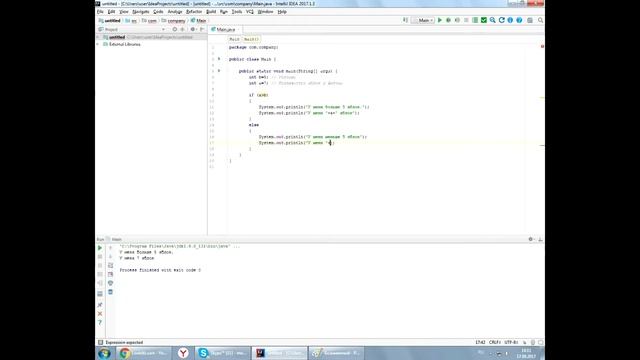This screenshot has width=640, height=360.
Task: Click the blue info circle toolbar icon
Action: point(510,20)
